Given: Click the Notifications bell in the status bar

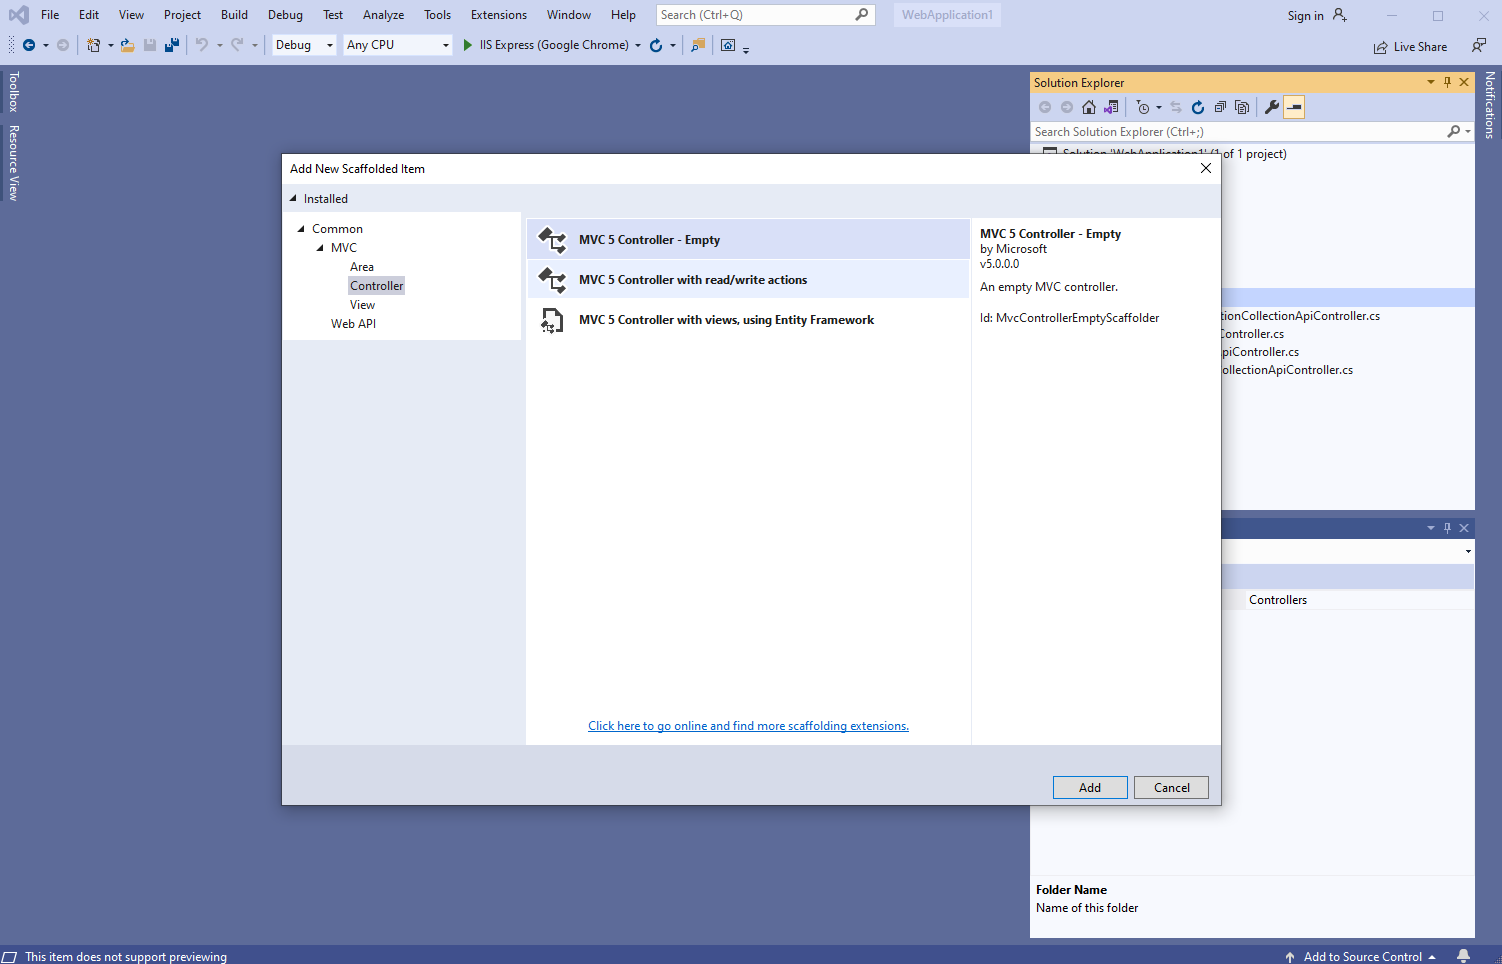Looking at the screenshot, I should click(1463, 956).
